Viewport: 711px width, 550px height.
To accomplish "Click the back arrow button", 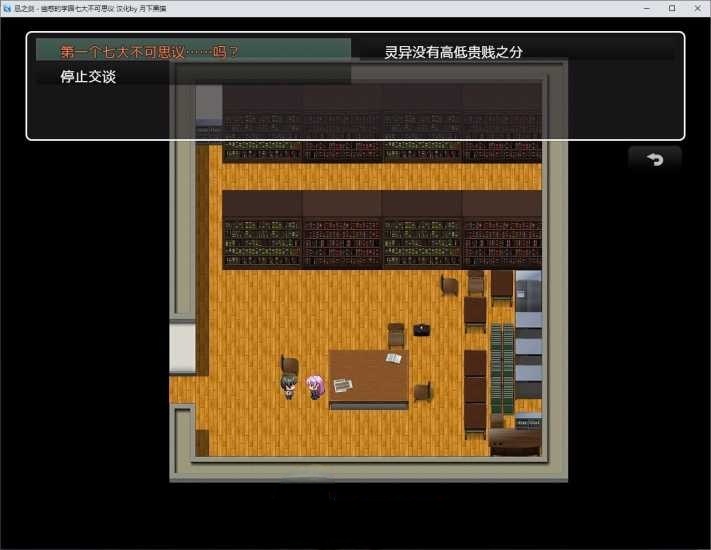I will point(655,160).
